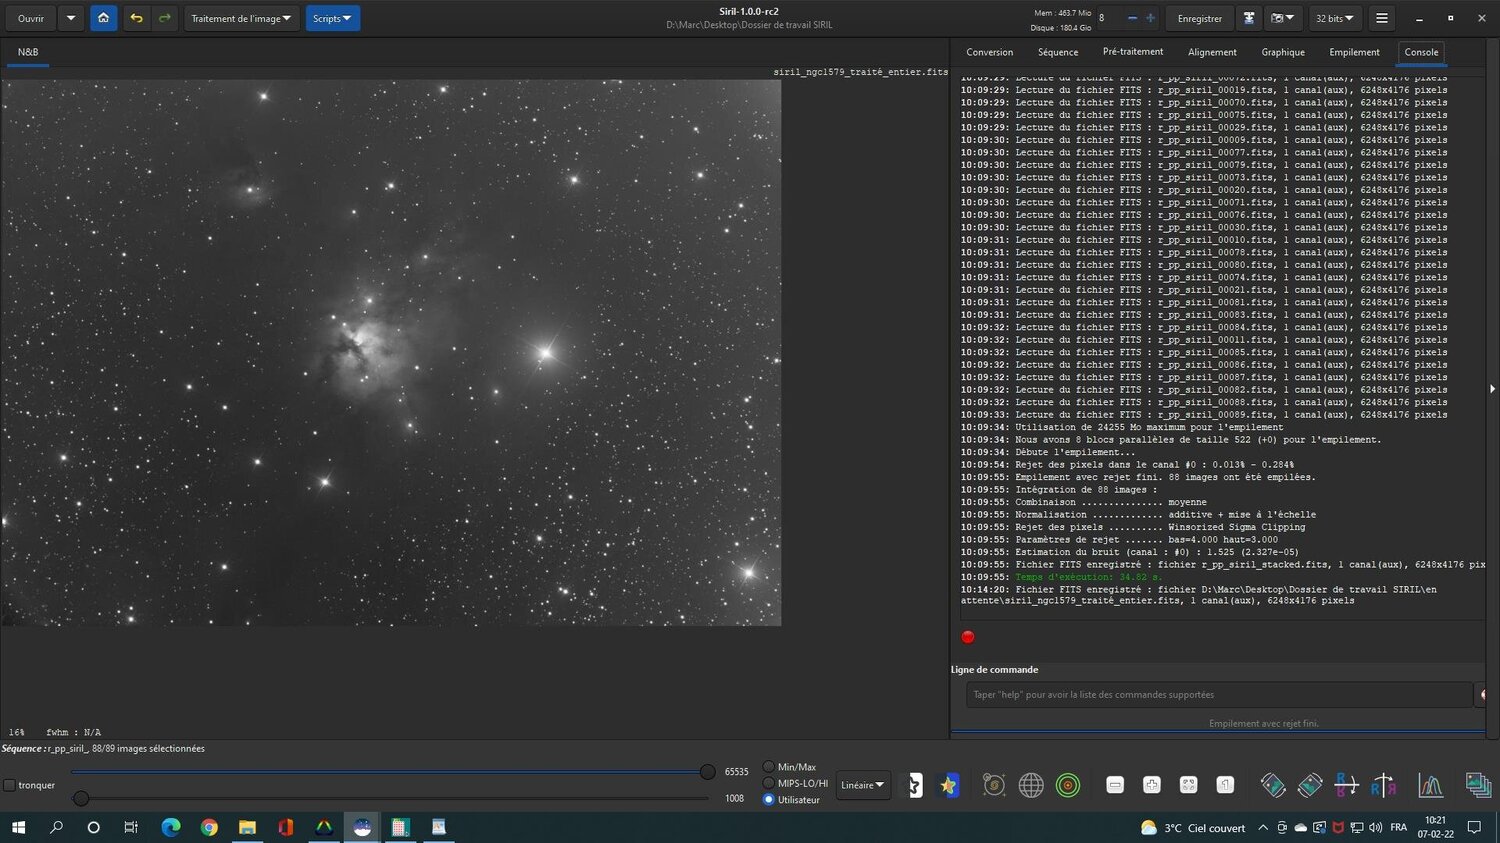Image resolution: width=1500 pixels, height=843 pixels.
Task: Click the command line input field
Action: (1218, 694)
